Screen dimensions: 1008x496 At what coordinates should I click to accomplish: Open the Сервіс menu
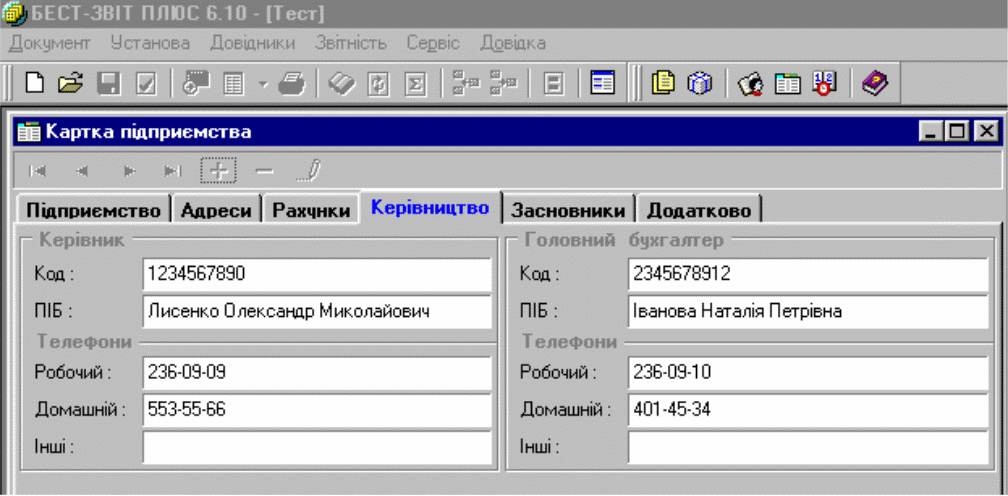coord(432,43)
